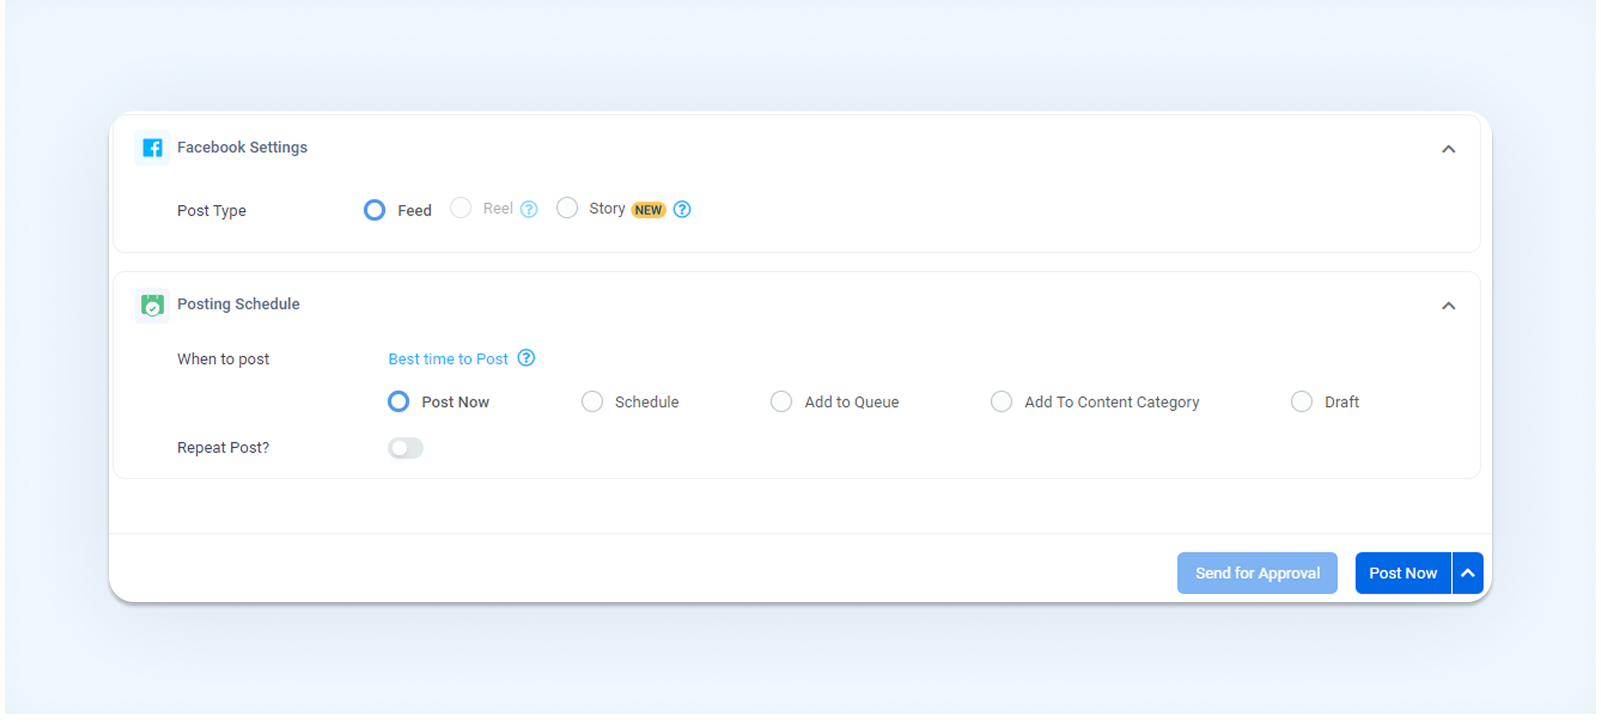Open the Reel help question mark
Image resolution: width=1601 pixels, height=722 pixels.
point(529,209)
